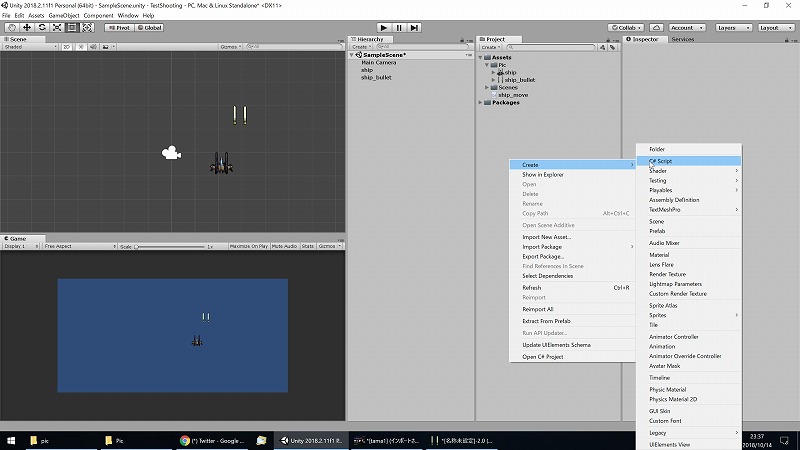Click the Pause button

(x=399, y=28)
